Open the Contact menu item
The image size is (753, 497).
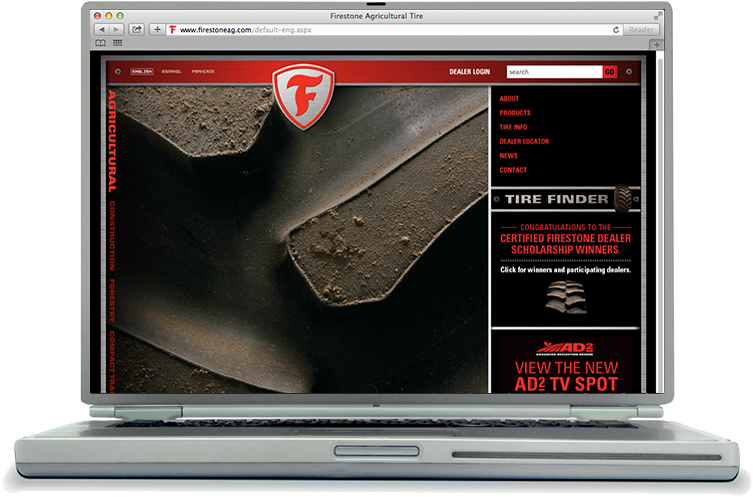coord(513,170)
